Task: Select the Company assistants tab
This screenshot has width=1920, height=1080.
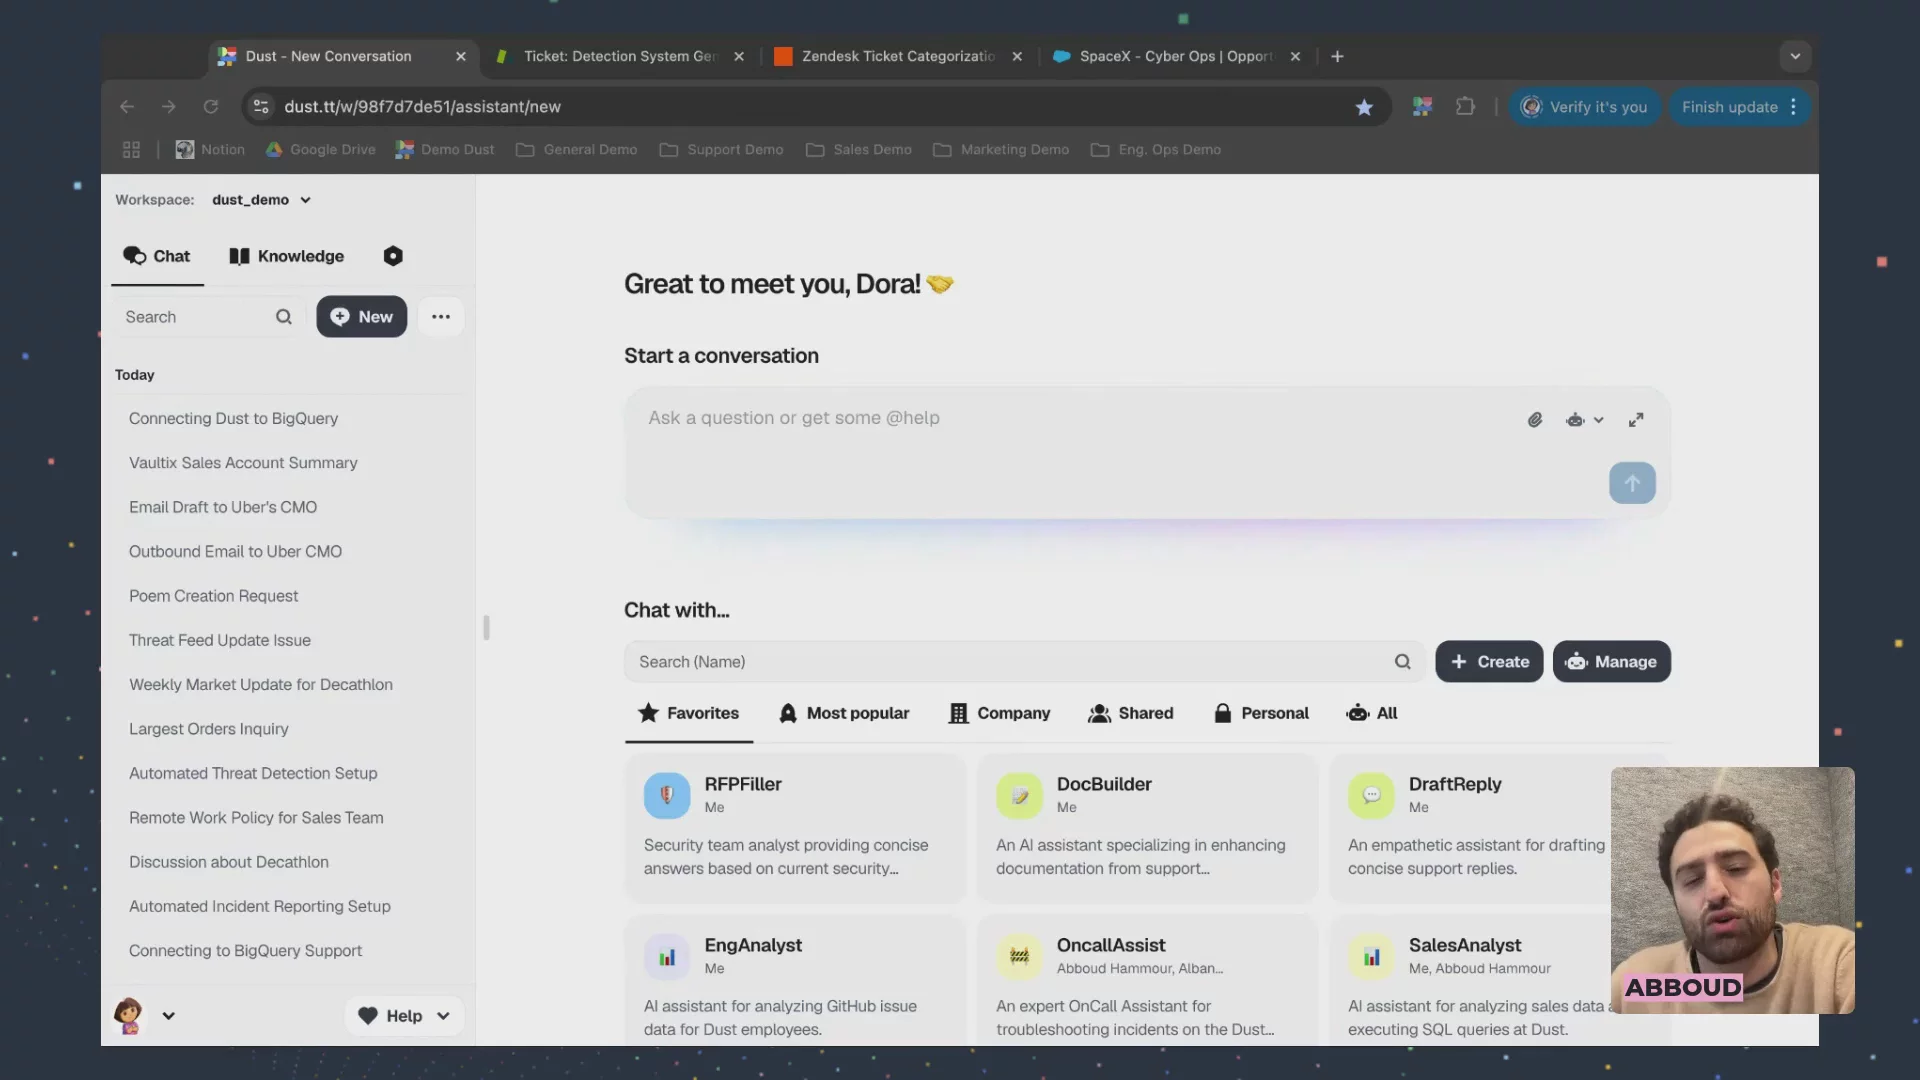Action: (1000, 713)
